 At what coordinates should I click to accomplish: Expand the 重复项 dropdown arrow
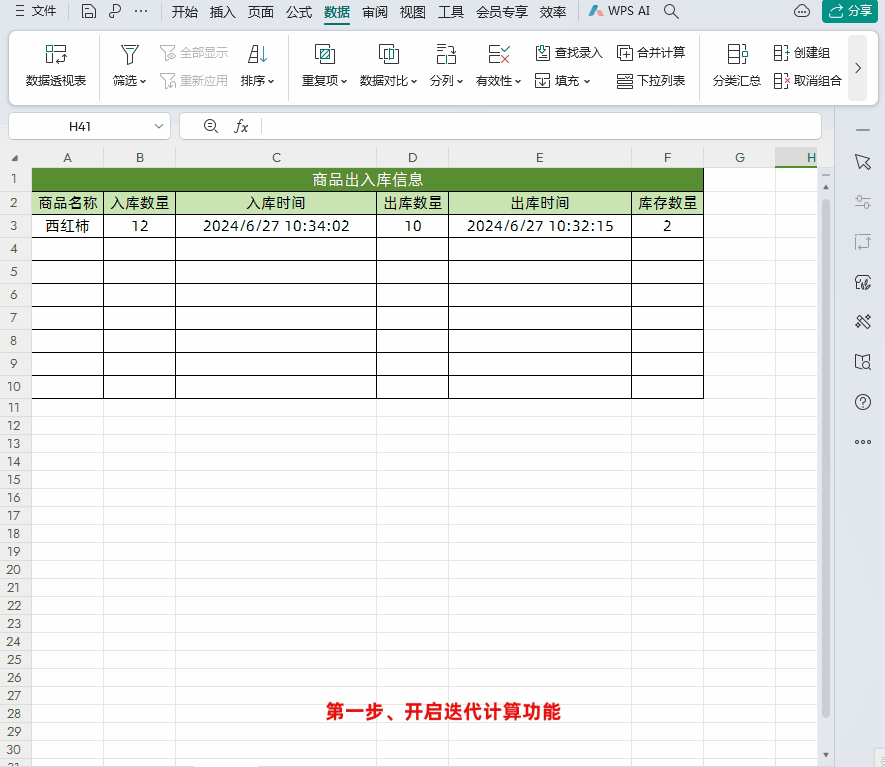pos(344,81)
